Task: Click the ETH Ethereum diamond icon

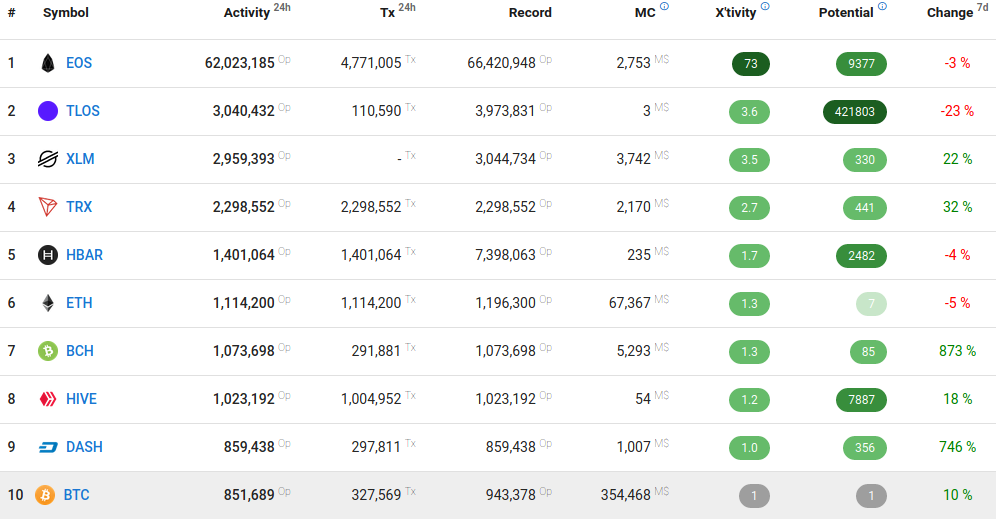Action: 48,303
